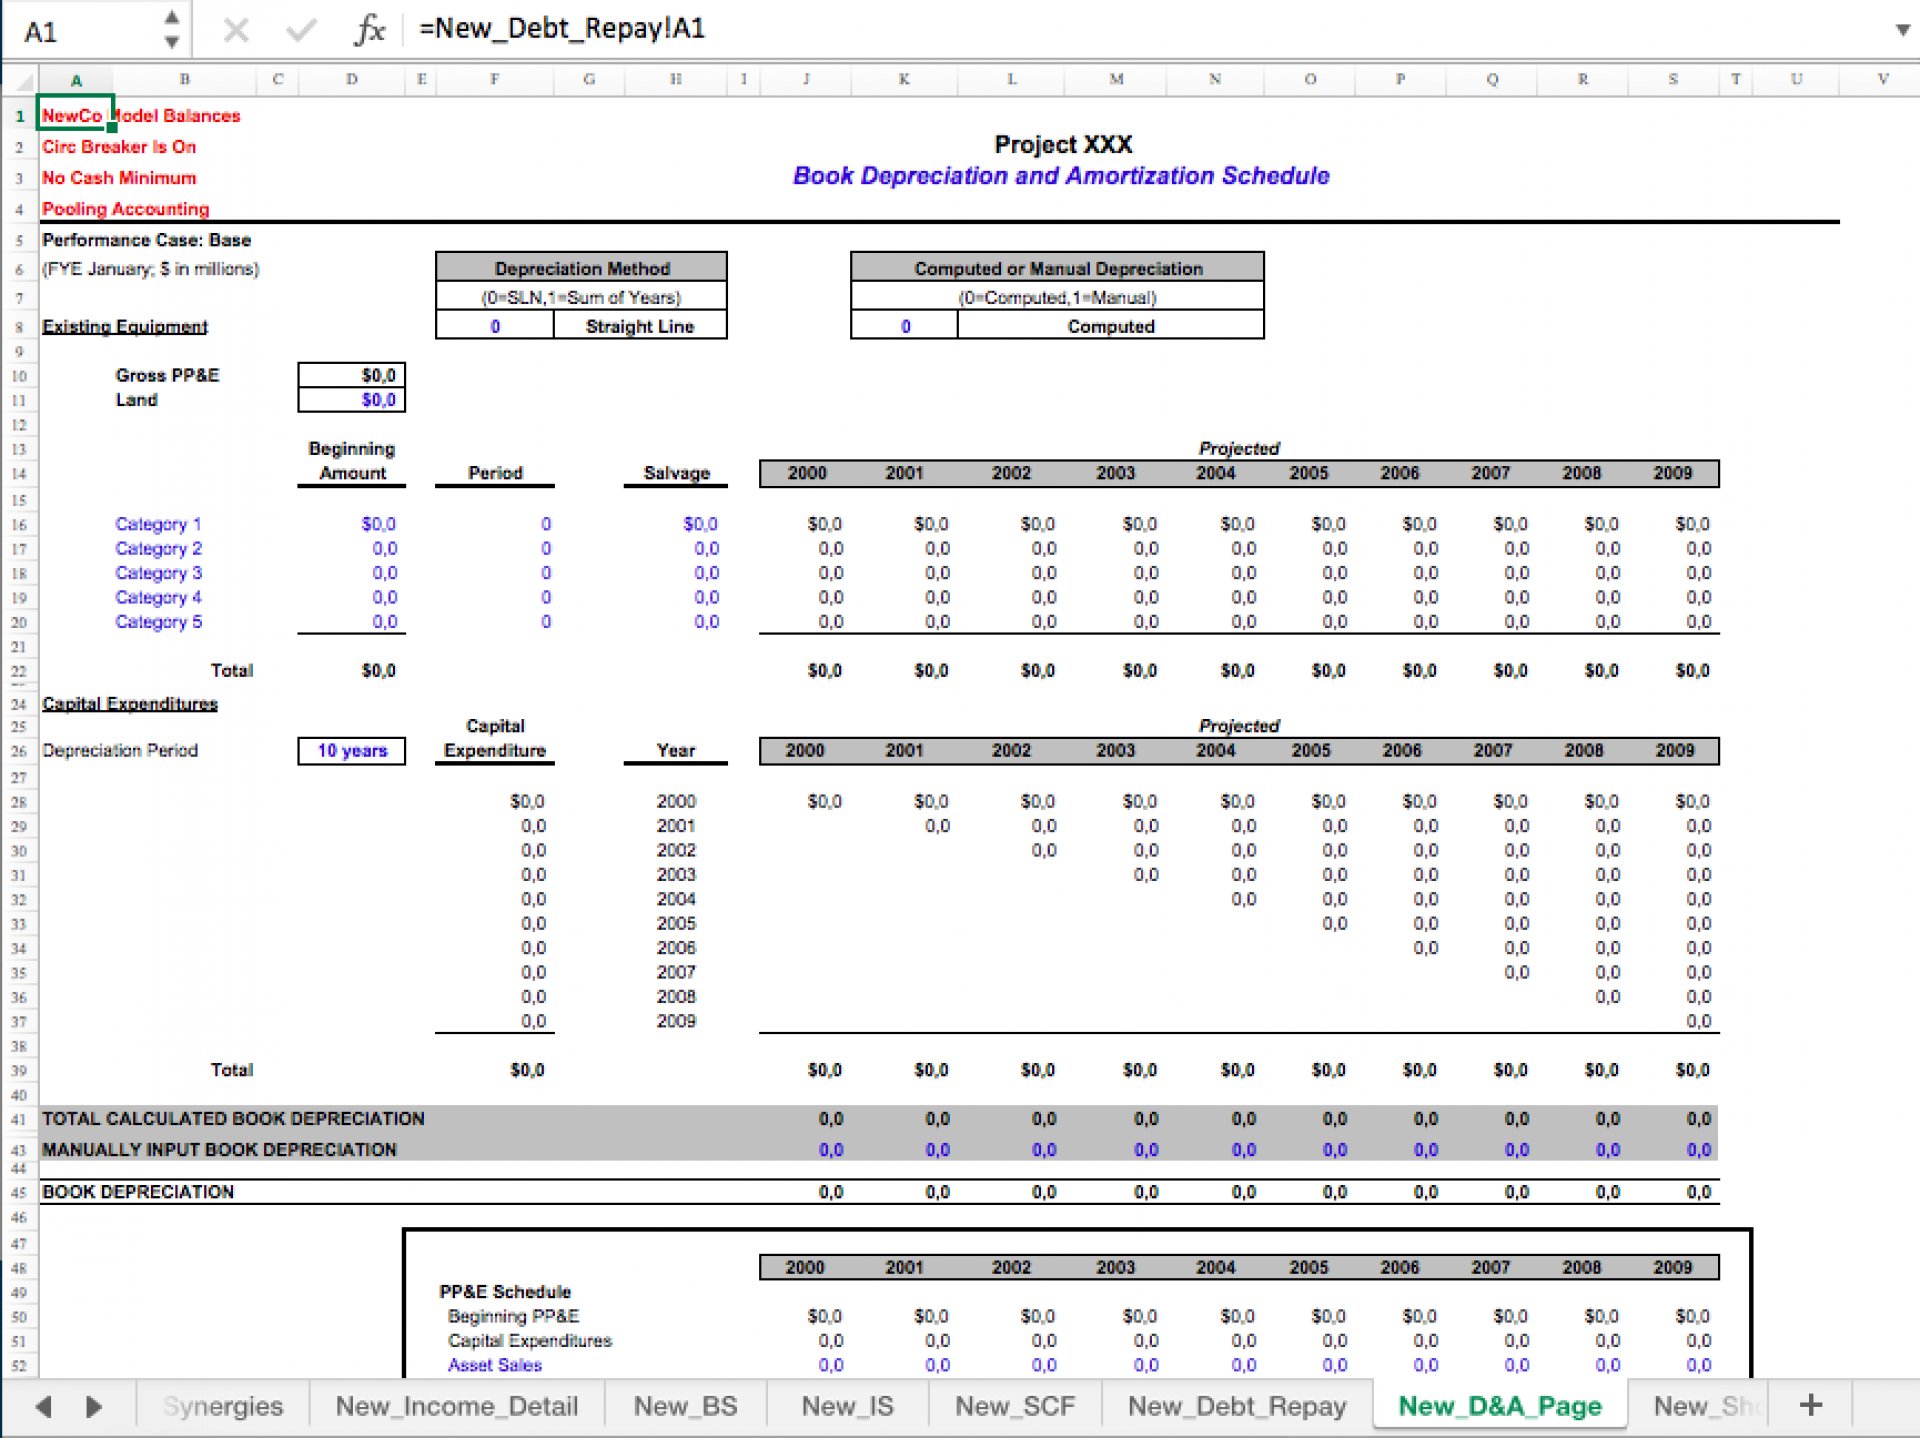Click the Land value input cell
Screen dimensions: 1920x1438
352,400
